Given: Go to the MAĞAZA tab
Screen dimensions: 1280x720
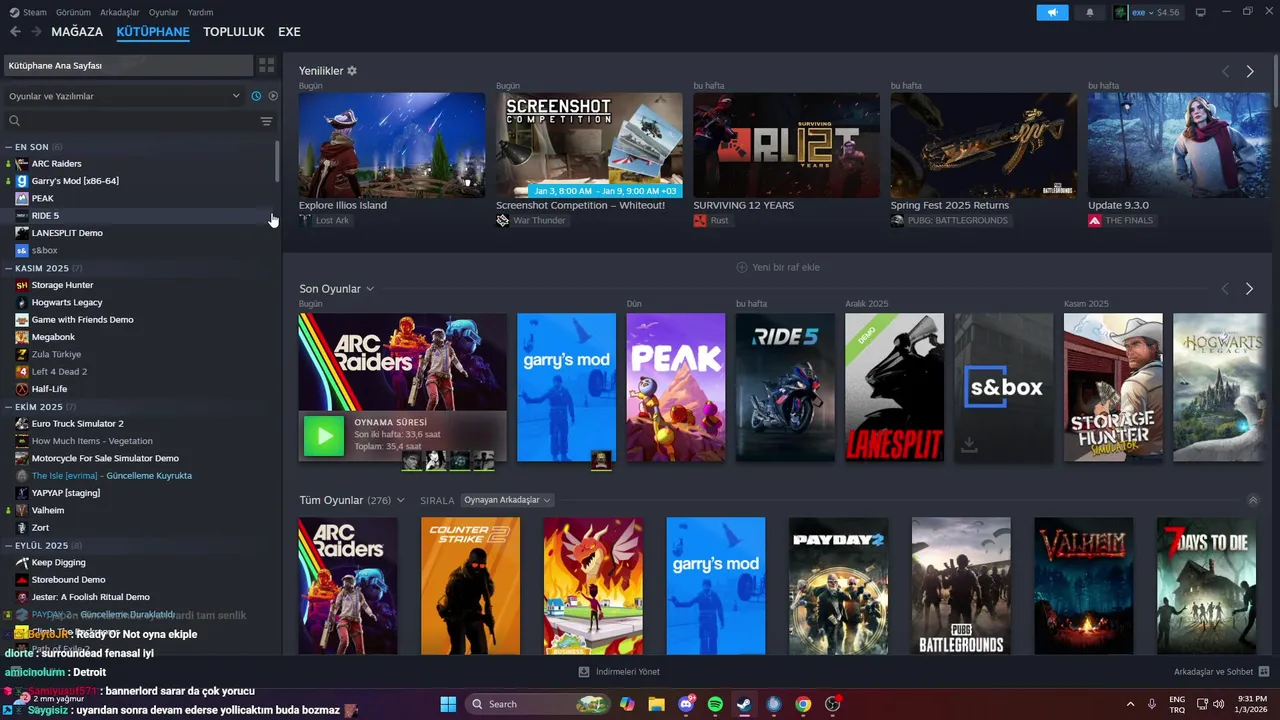Looking at the screenshot, I should [x=77, y=32].
